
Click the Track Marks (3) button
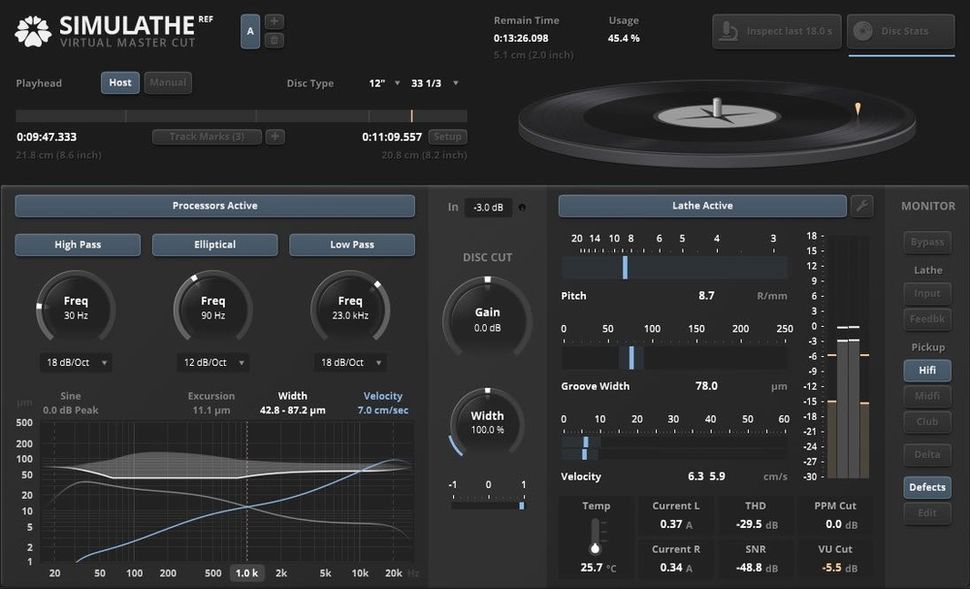[206, 136]
